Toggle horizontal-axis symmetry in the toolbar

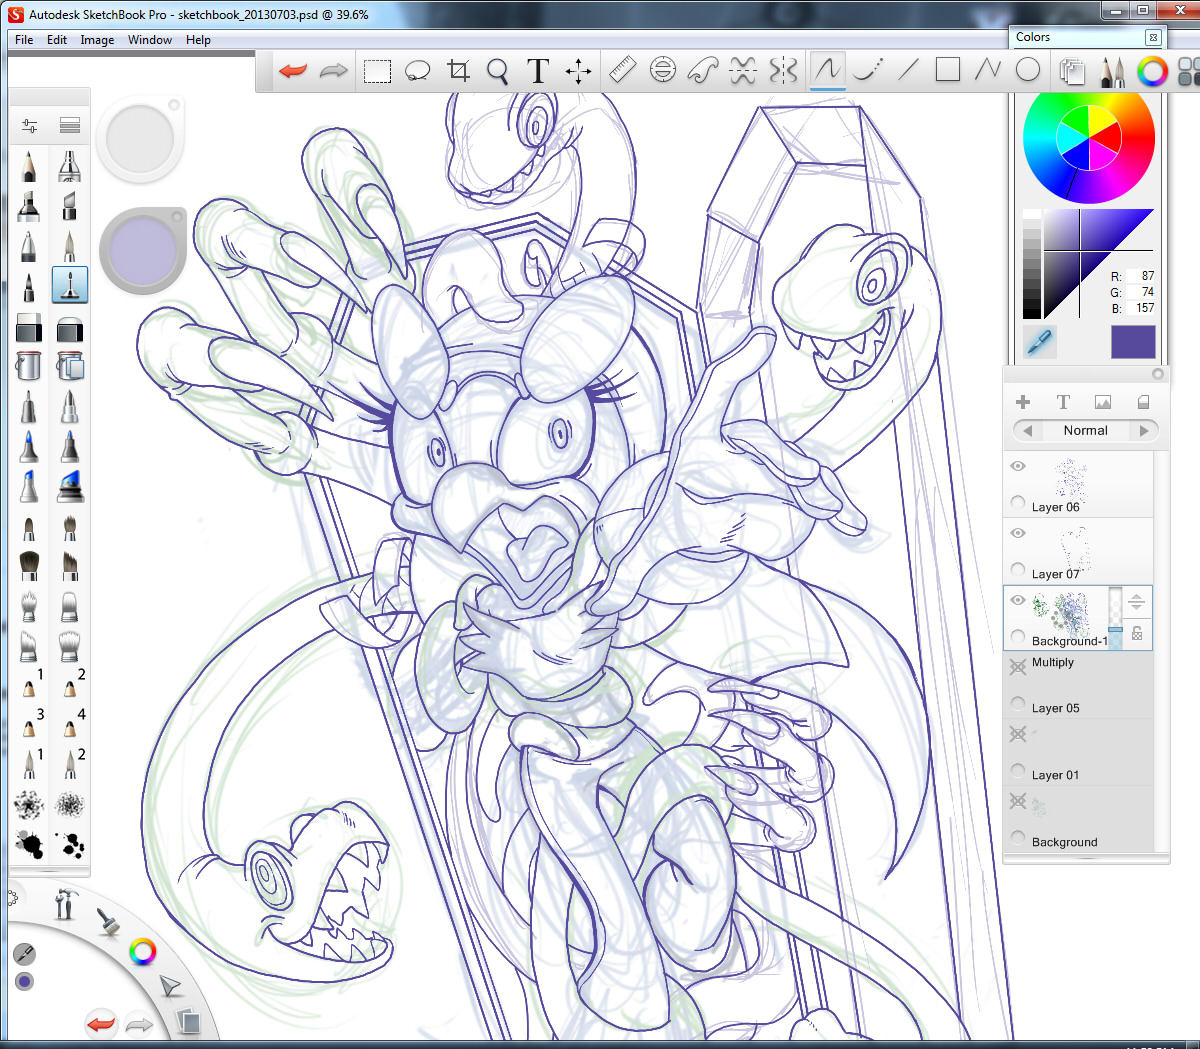click(x=743, y=70)
